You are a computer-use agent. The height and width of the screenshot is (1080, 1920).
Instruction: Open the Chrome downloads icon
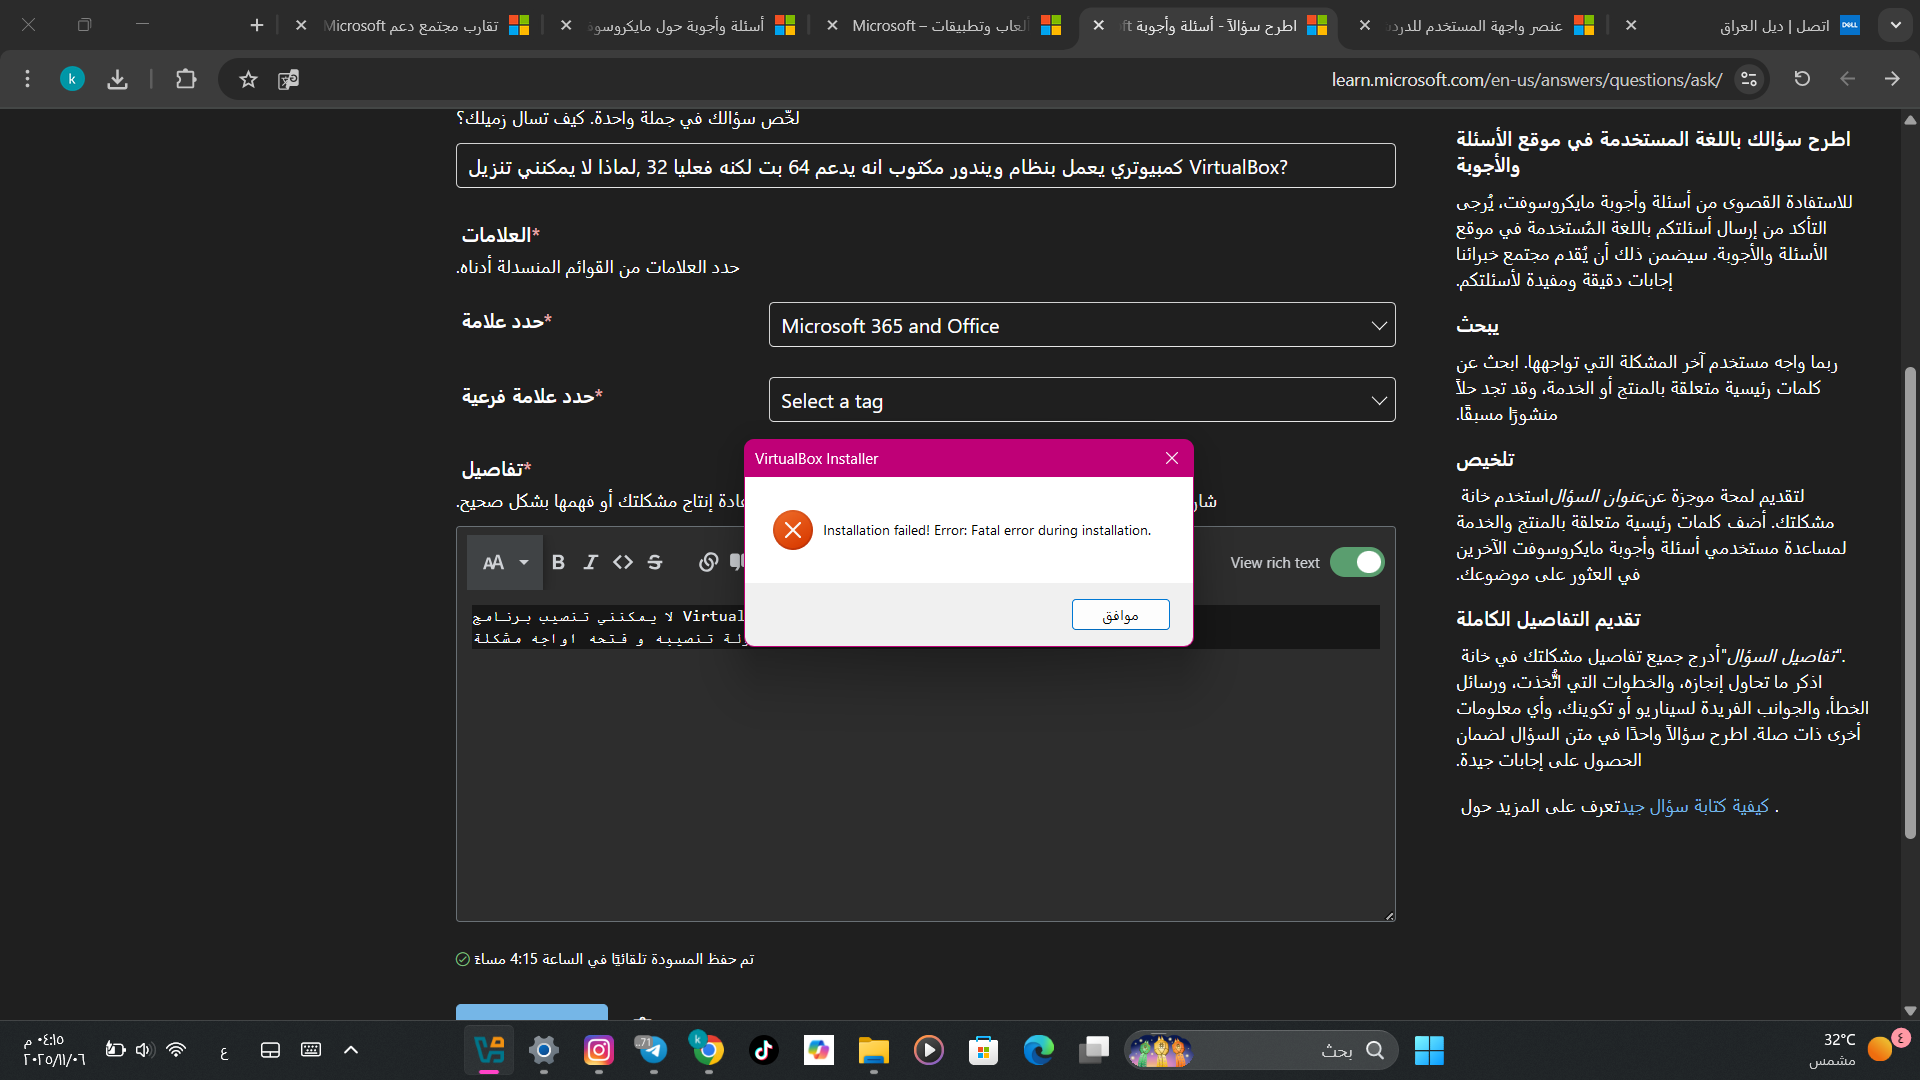(117, 79)
